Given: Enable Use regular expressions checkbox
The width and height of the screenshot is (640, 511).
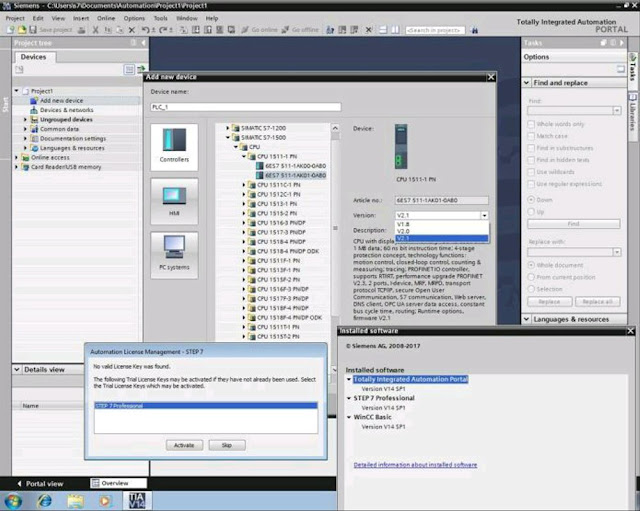Looking at the screenshot, I should pyautogui.click(x=531, y=184).
